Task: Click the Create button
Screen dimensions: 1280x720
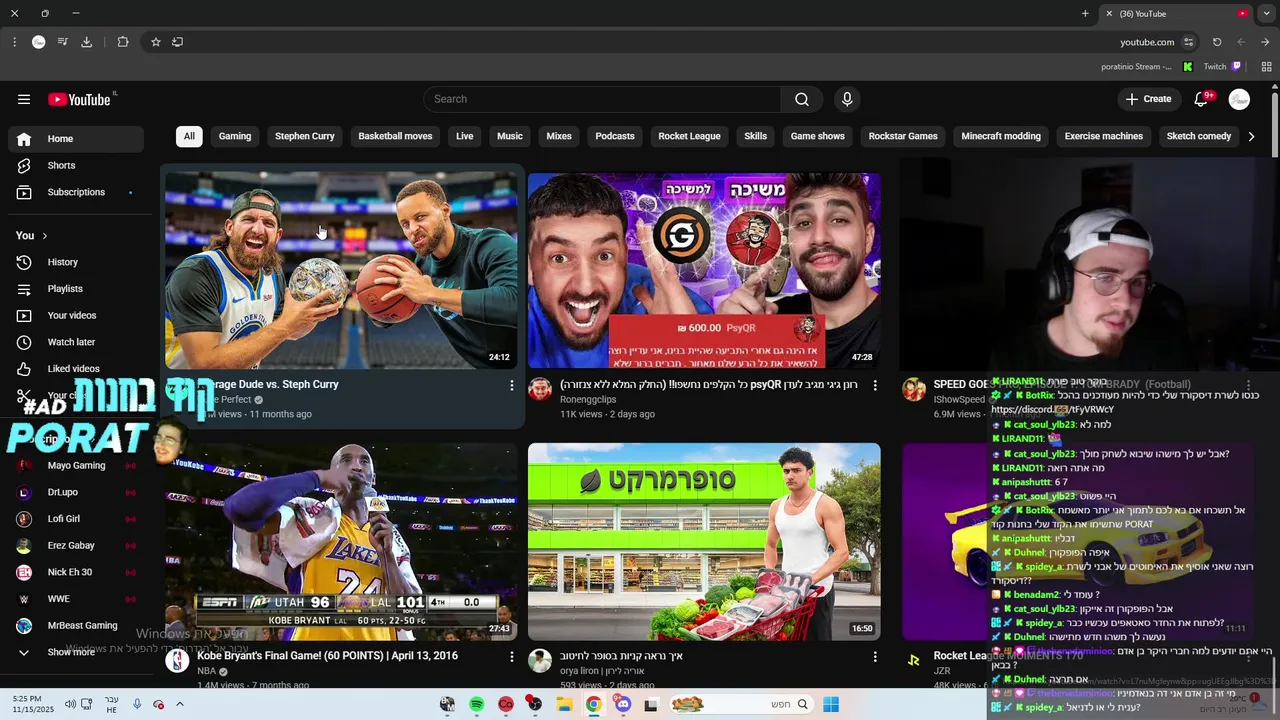Action: (1148, 99)
